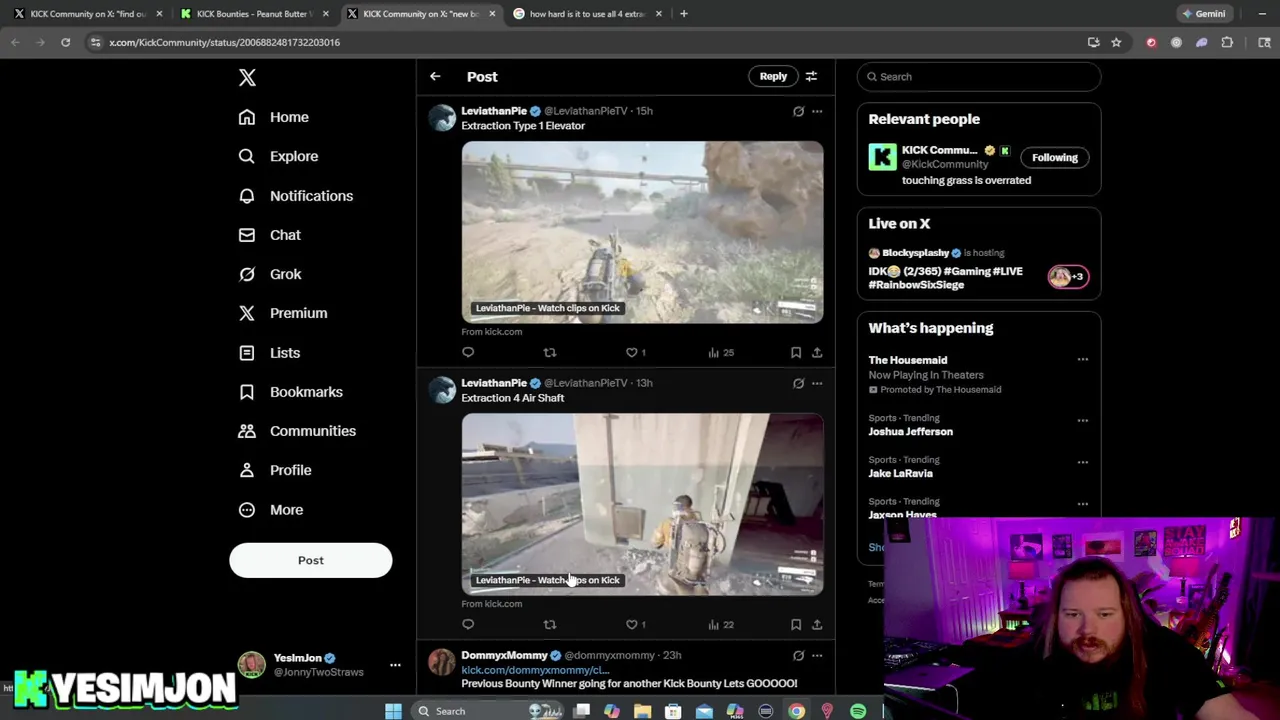Open a new browser tab
The height and width of the screenshot is (720, 1280).
[x=684, y=14]
